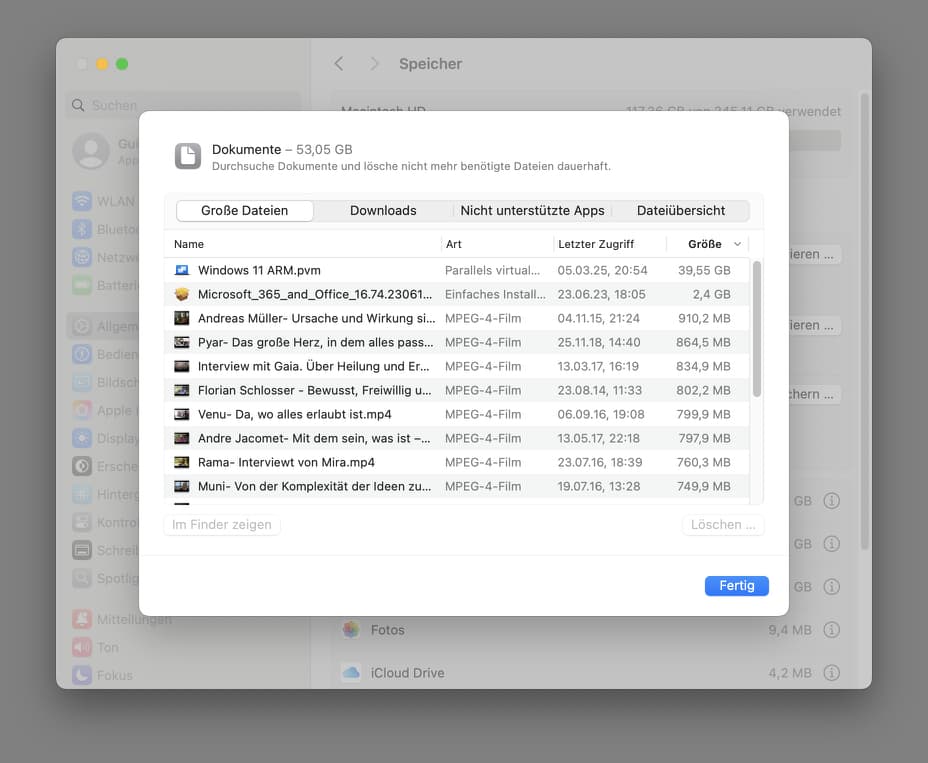928x763 pixels.
Task: Click the Einfaches Install... type cell
Action: coord(495,294)
